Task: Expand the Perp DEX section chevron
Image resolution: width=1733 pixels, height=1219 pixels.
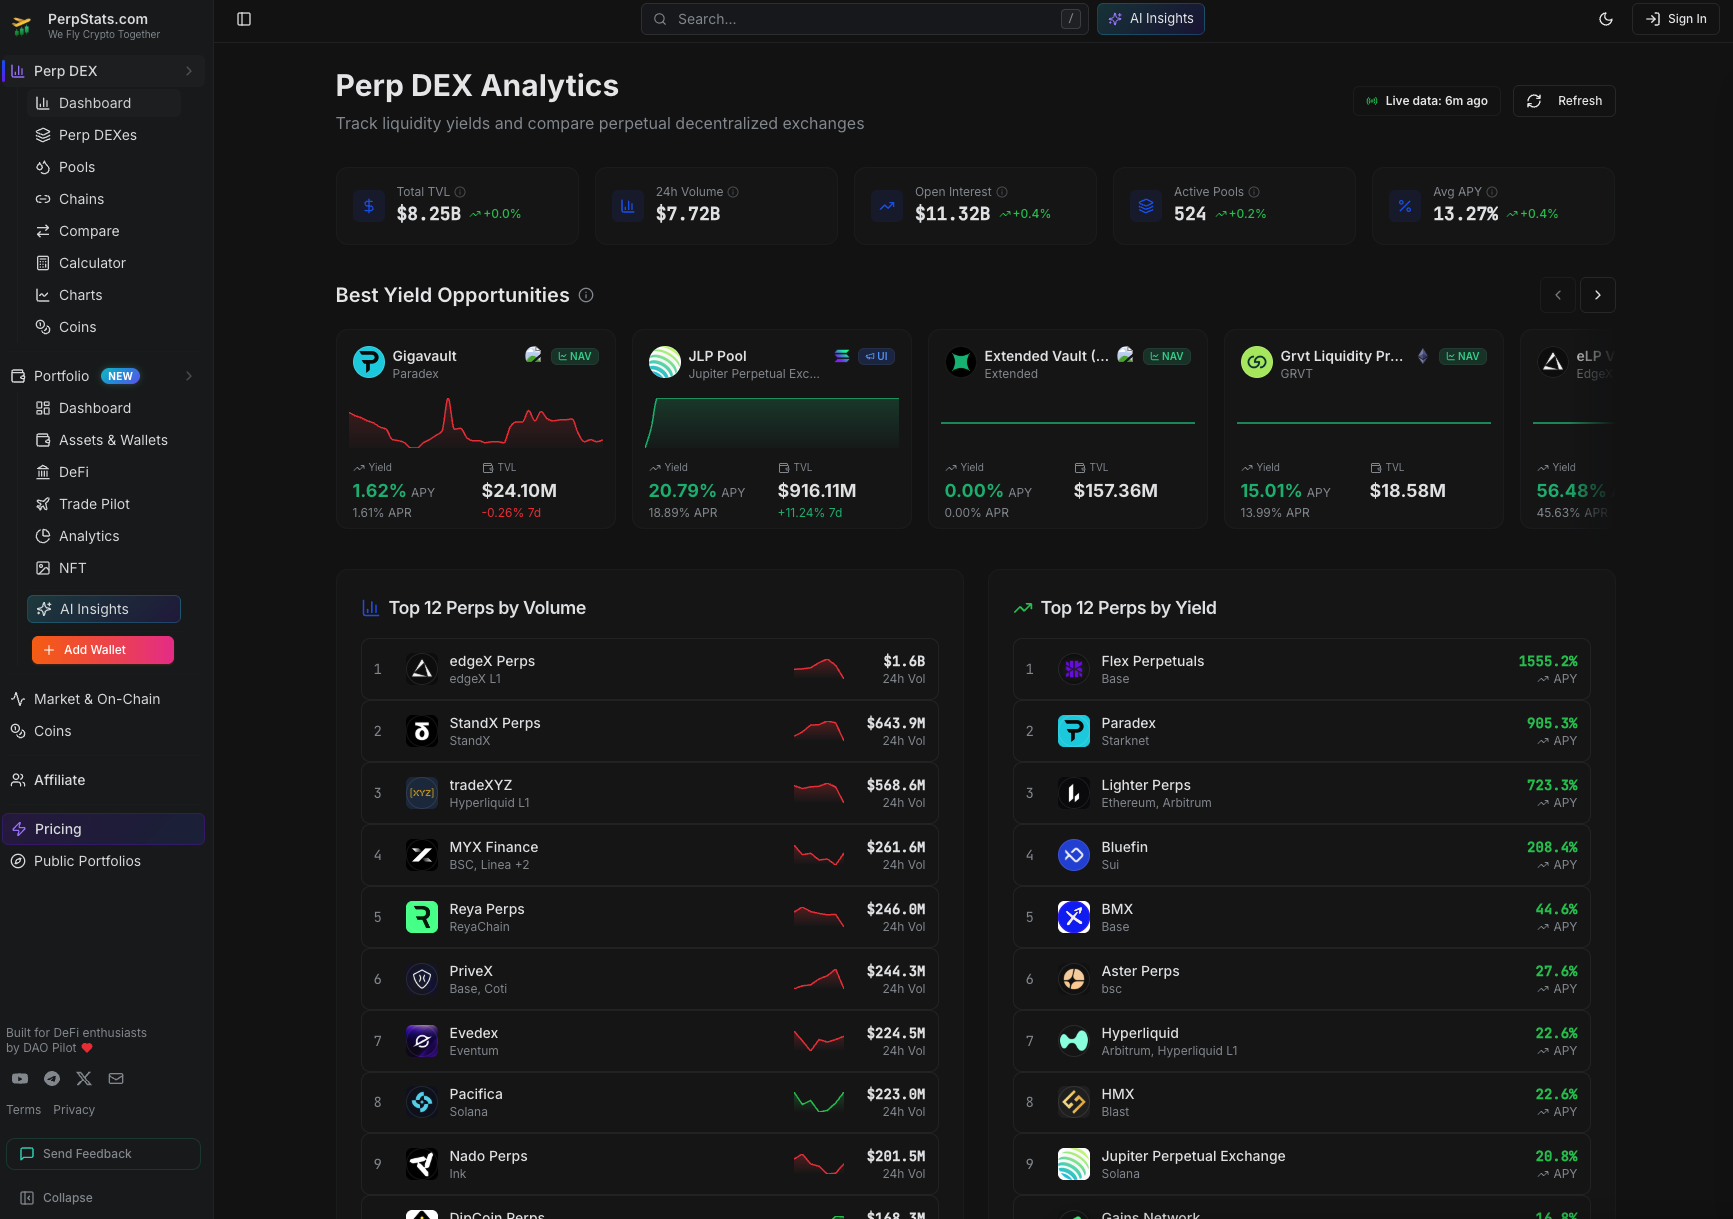Action: pyautogui.click(x=189, y=71)
